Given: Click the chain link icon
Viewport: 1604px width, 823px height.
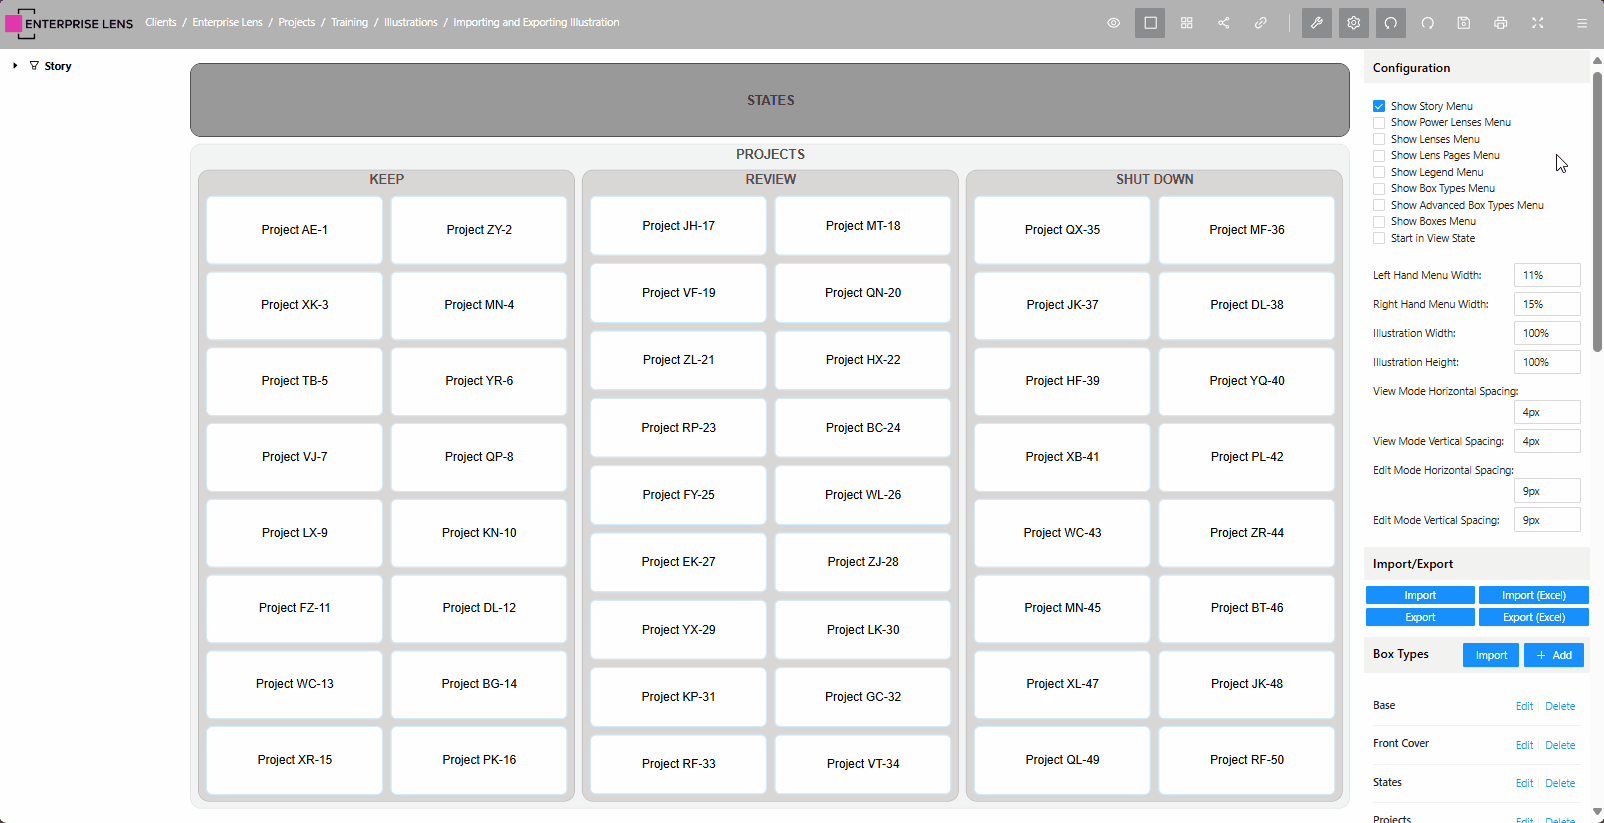Looking at the screenshot, I should click(1261, 23).
